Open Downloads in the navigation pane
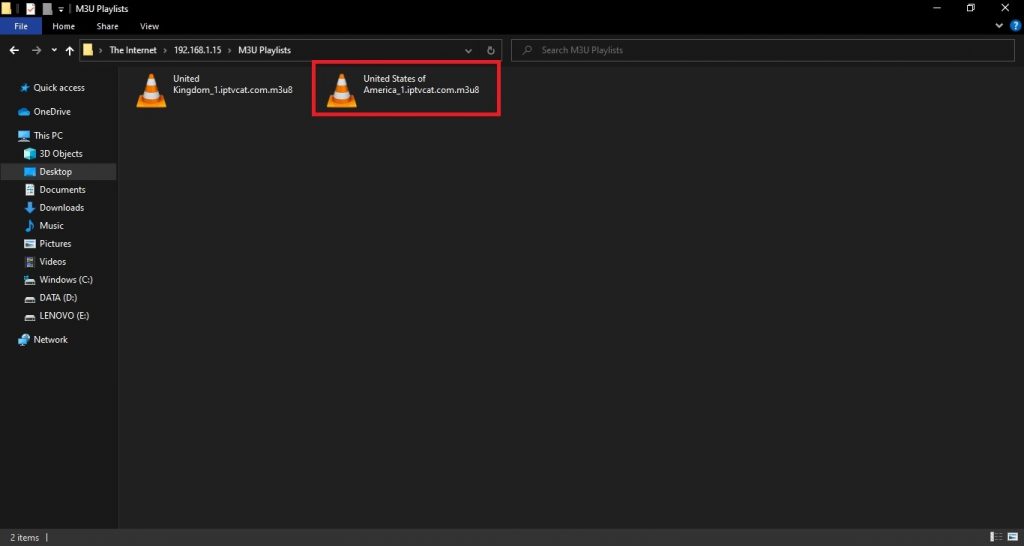 pos(61,208)
